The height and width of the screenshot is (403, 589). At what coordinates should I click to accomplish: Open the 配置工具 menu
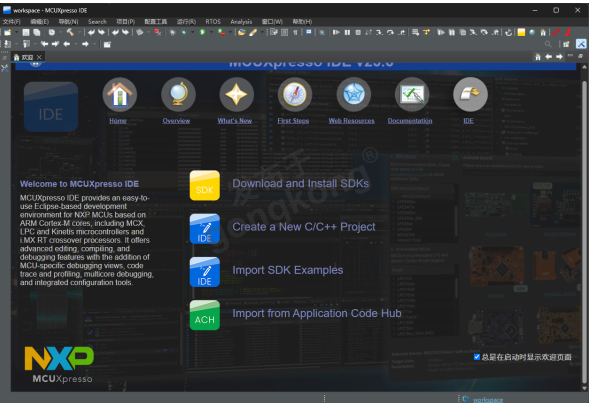coord(156,22)
